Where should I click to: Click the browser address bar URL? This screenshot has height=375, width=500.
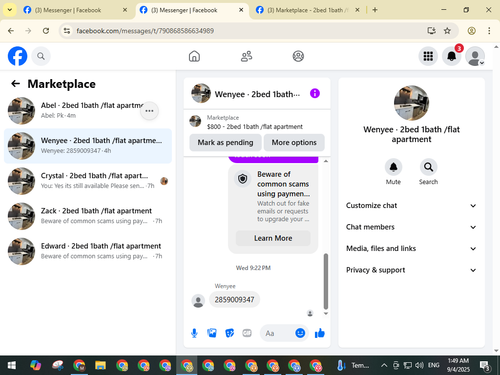(145, 31)
